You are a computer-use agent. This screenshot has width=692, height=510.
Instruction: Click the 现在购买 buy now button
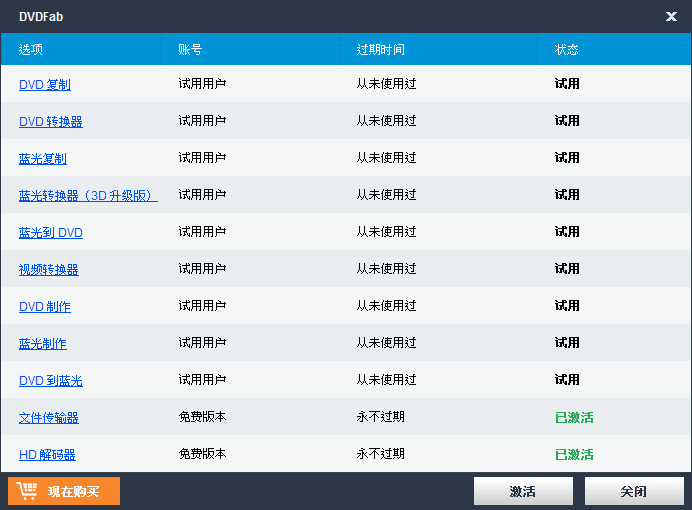tap(64, 491)
